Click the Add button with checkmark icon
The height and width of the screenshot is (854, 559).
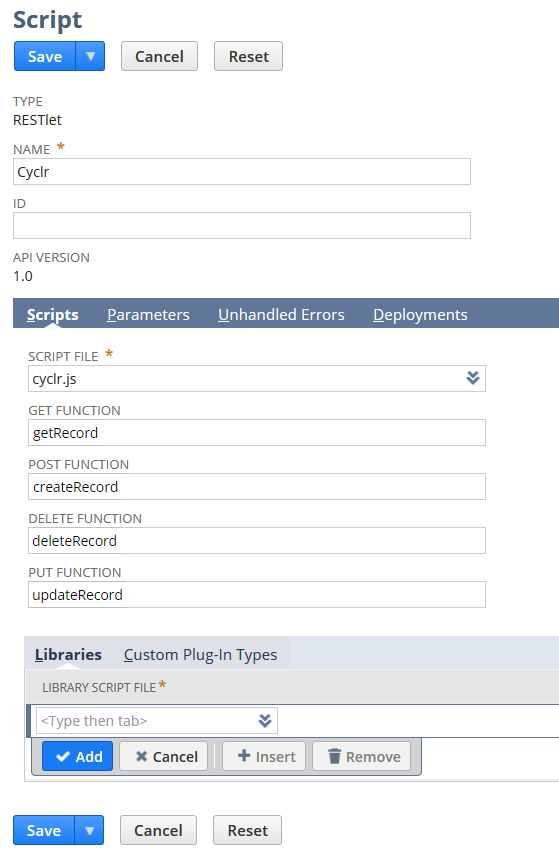point(77,756)
